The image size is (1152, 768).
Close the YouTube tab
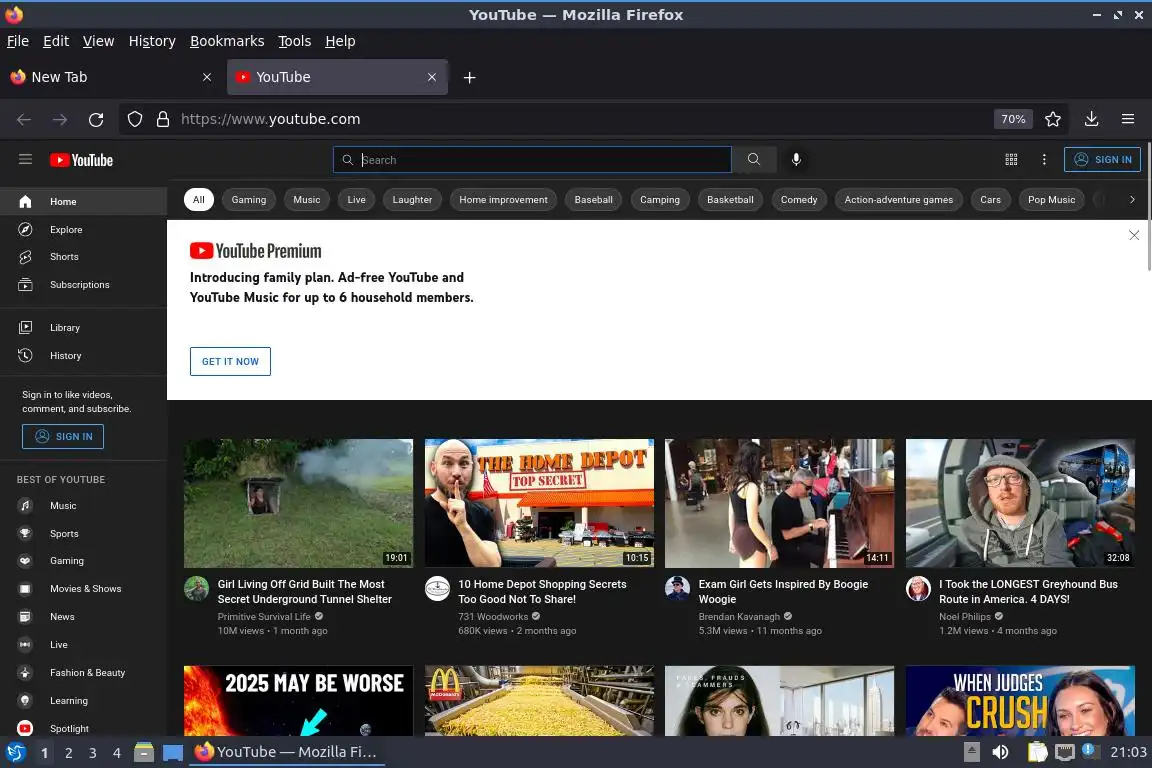pos(432,77)
